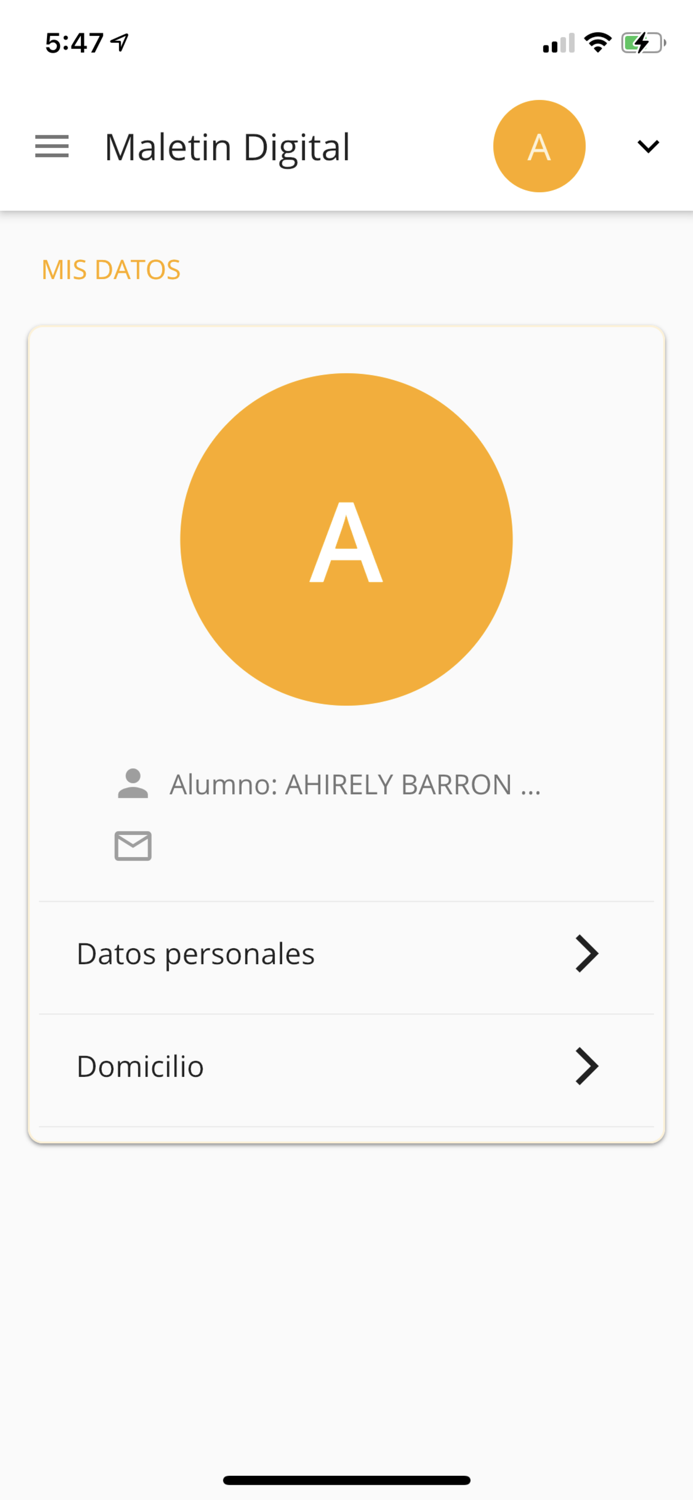Tap the location services arrow icon
Image resolution: width=693 pixels, height=1500 pixels.
[x=120, y=43]
